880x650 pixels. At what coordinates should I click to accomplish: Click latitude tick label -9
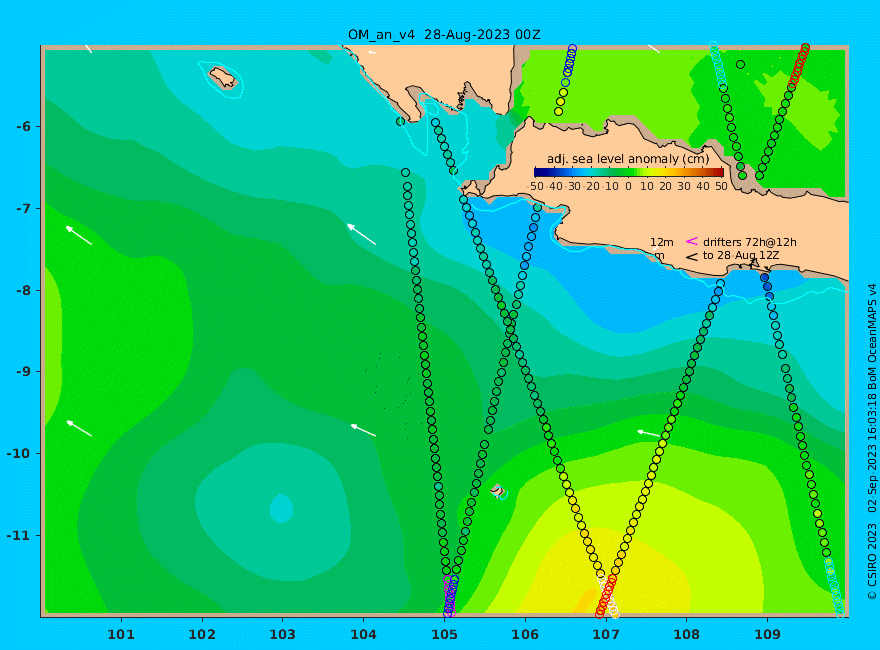23,372
